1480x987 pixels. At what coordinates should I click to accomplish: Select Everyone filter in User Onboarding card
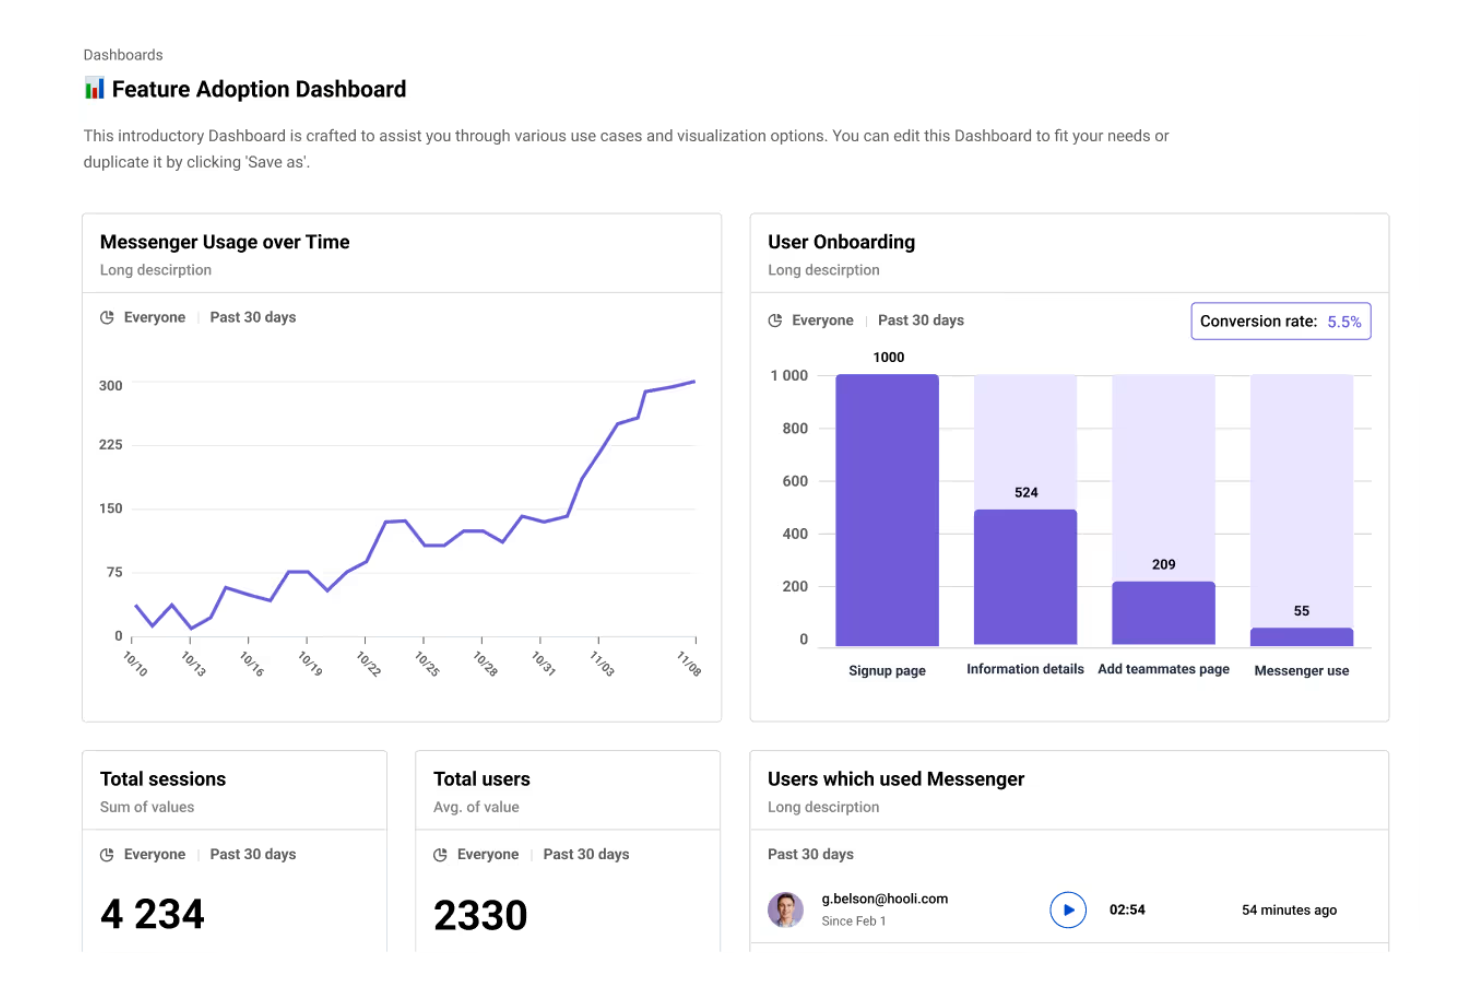pyautogui.click(x=823, y=320)
